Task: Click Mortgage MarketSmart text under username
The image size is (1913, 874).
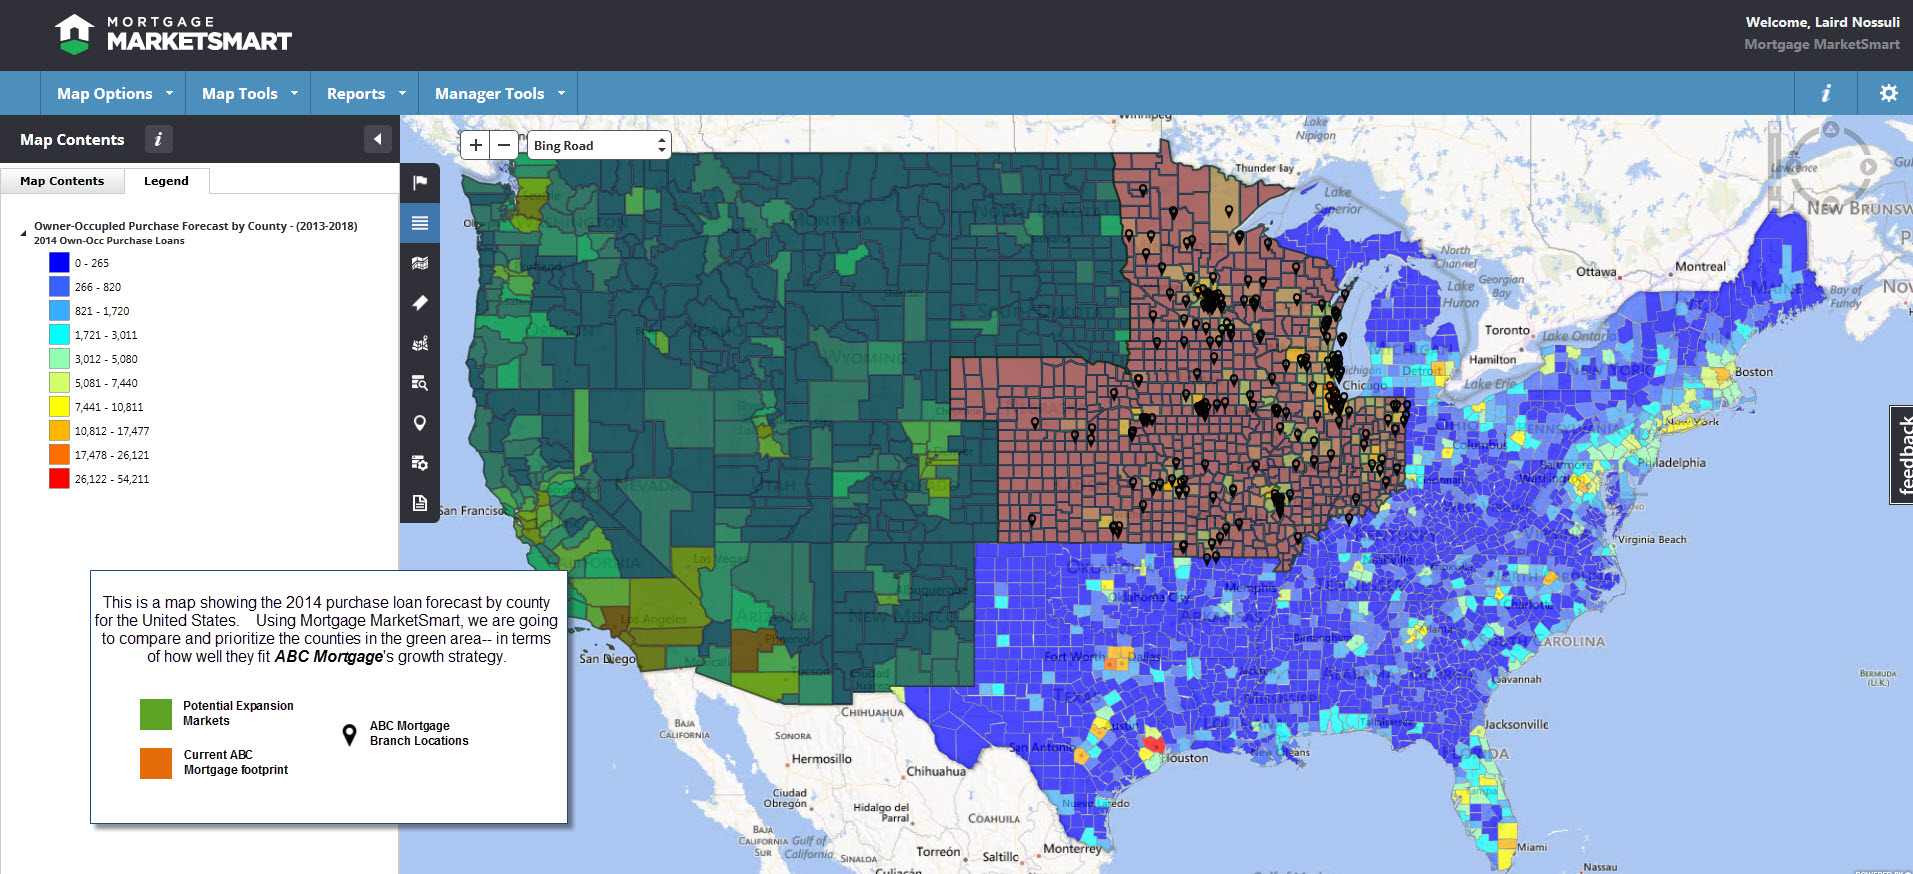Action: click(x=1822, y=44)
